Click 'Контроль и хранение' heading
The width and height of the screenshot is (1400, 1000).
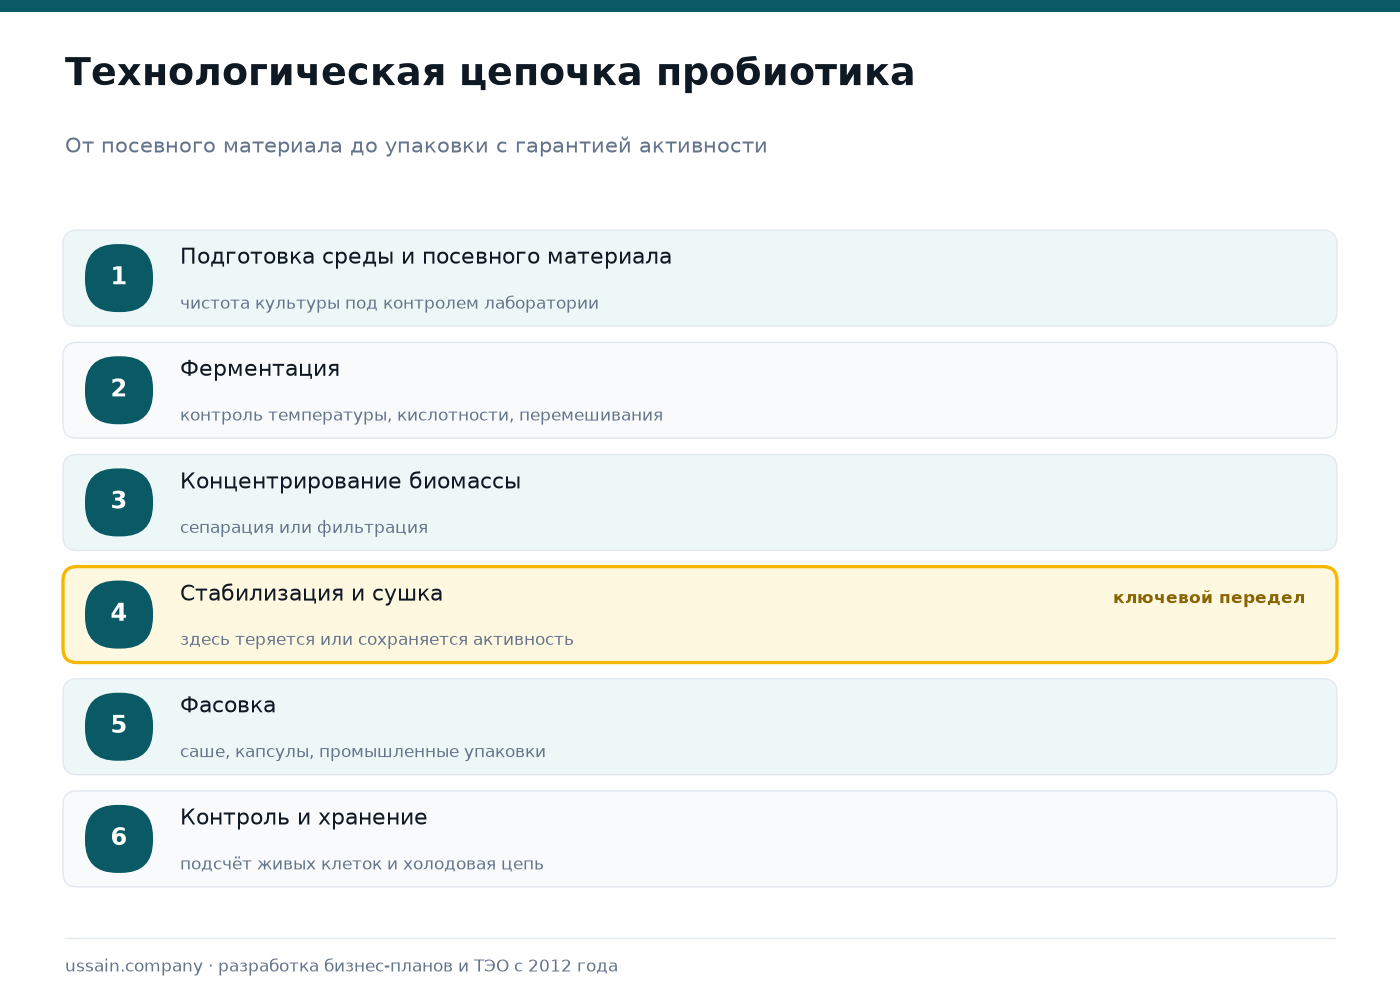pyautogui.click(x=303, y=817)
